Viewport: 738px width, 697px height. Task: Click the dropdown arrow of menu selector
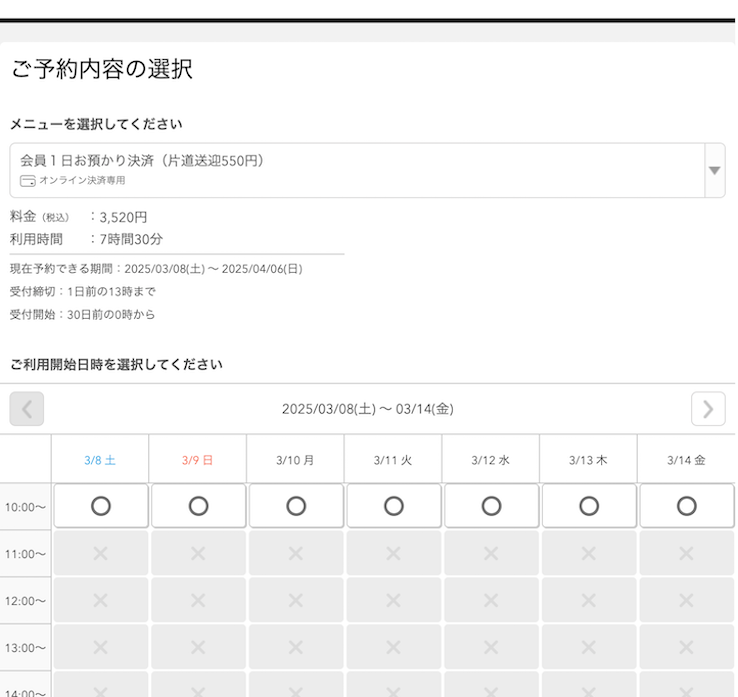coord(714,170)
